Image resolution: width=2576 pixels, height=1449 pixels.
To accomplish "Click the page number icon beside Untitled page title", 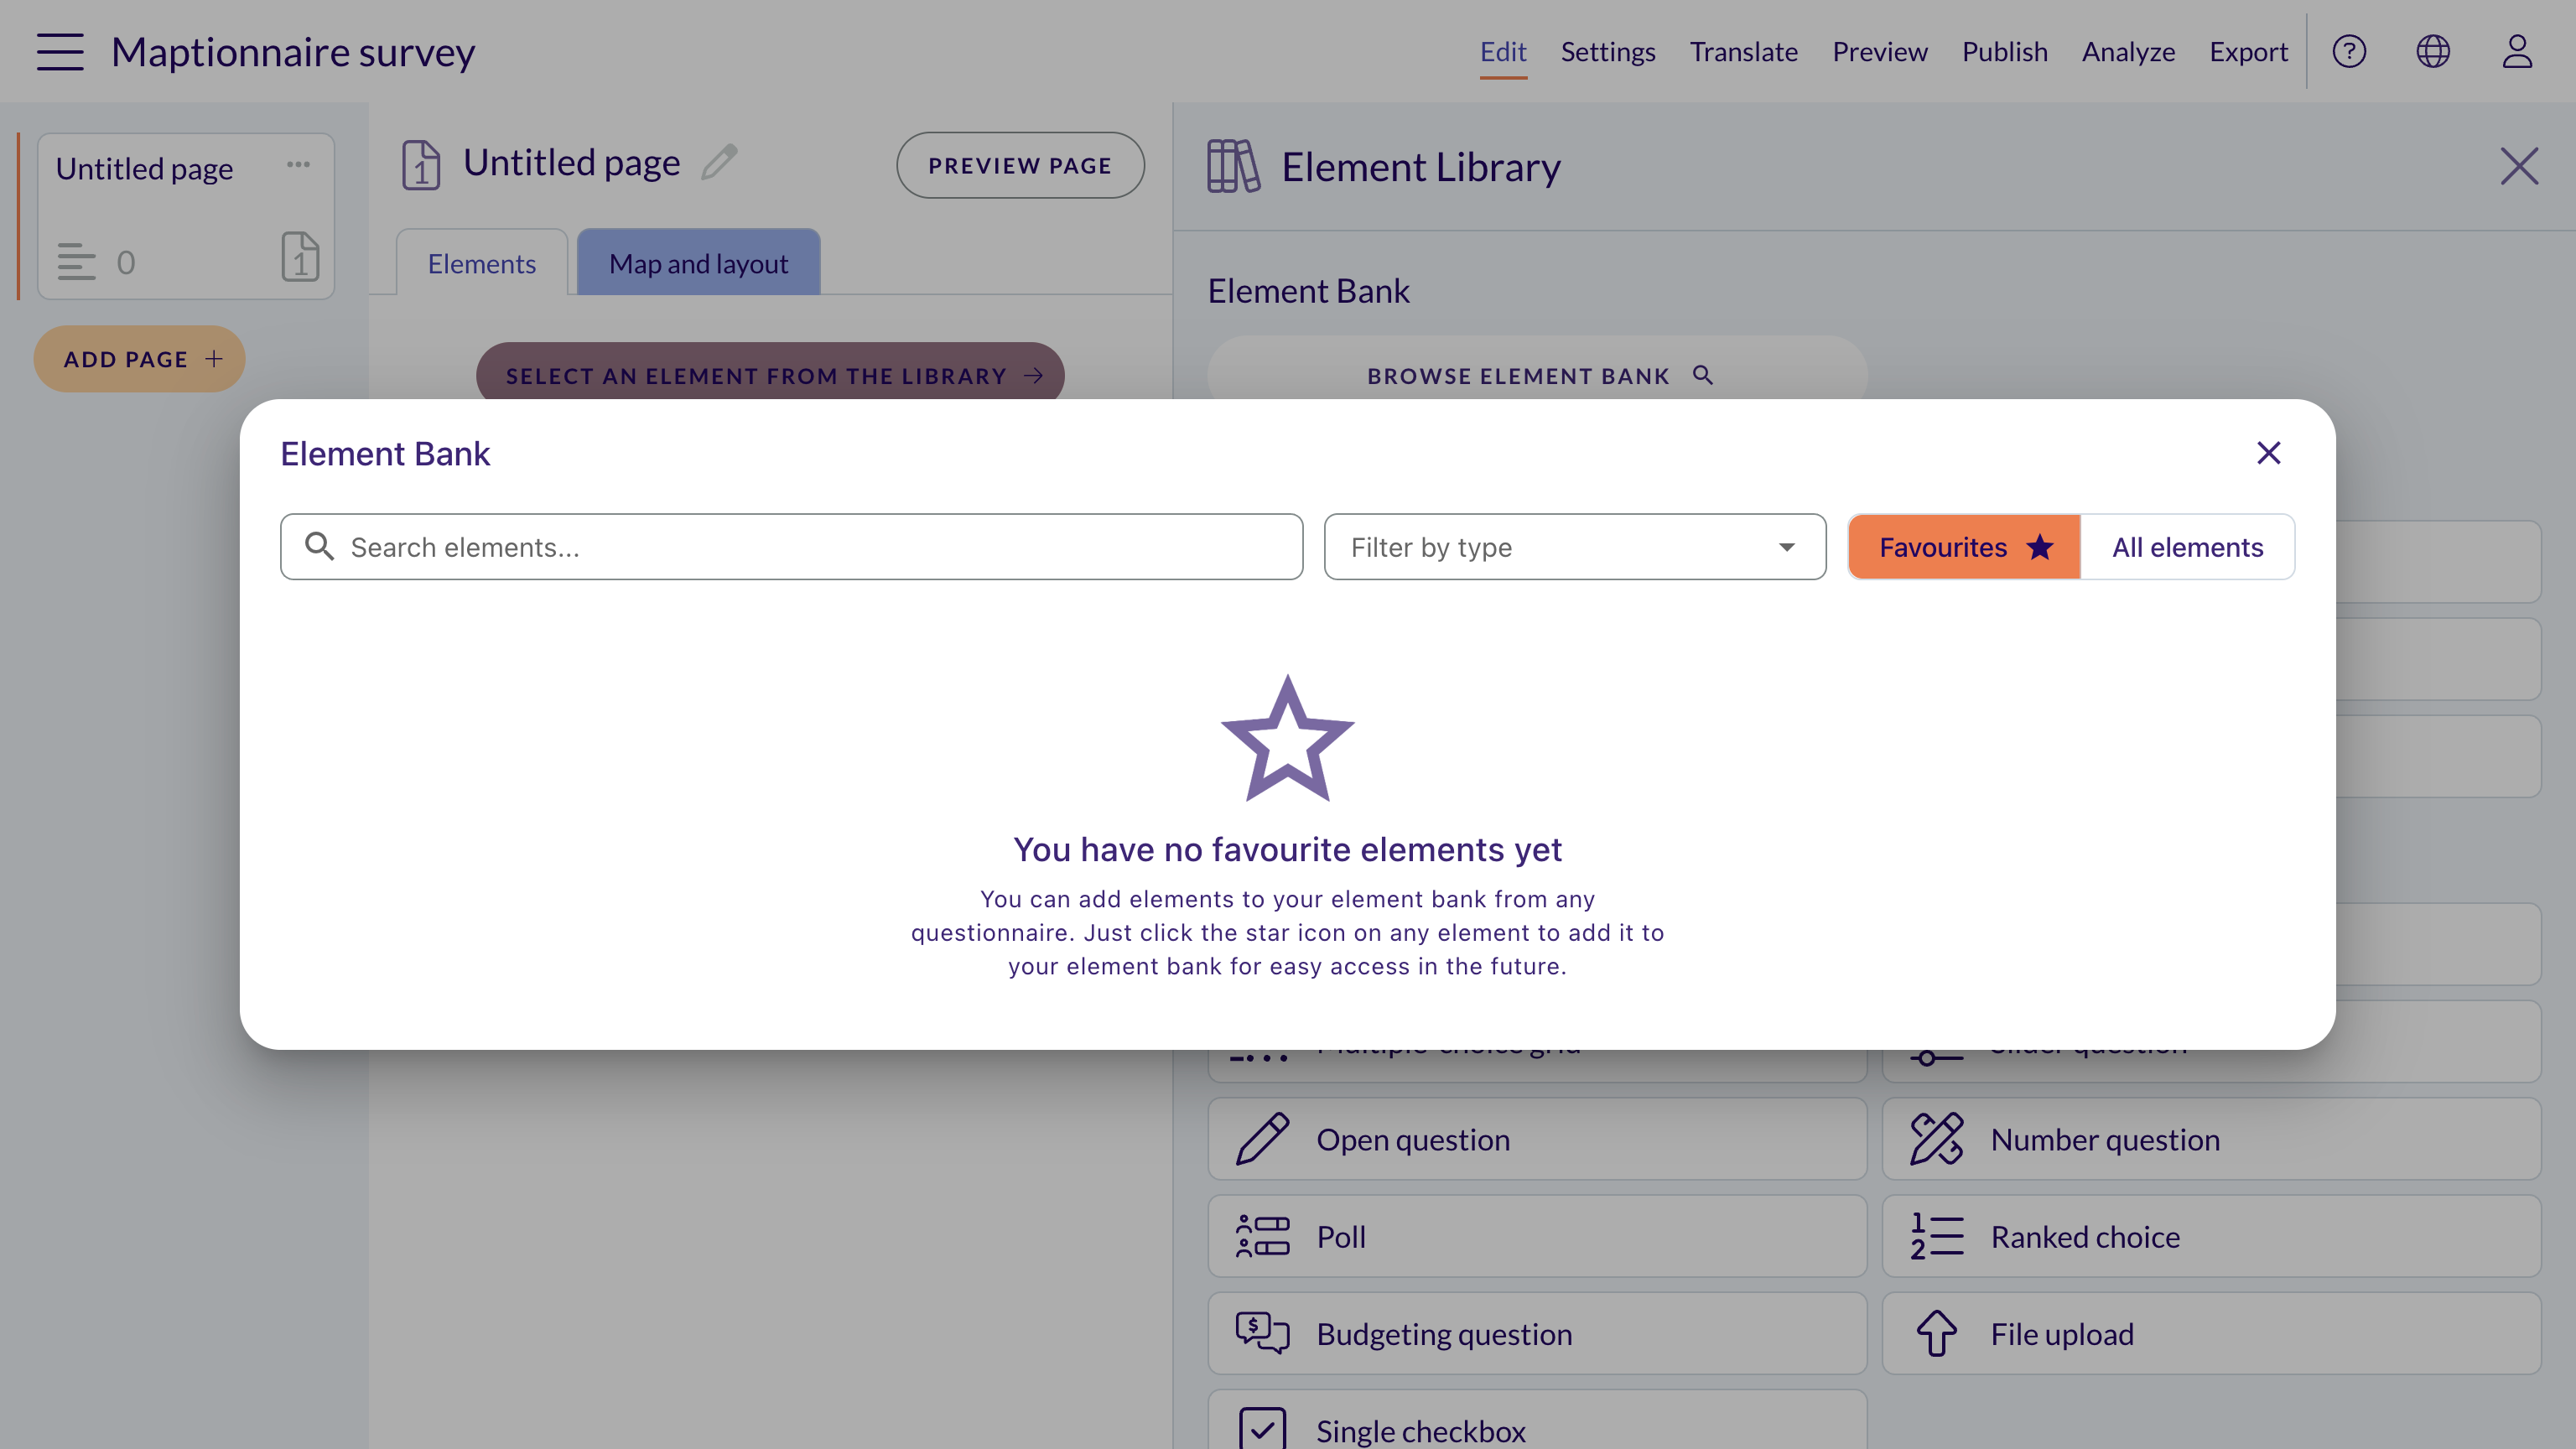I will pos(421,164).
